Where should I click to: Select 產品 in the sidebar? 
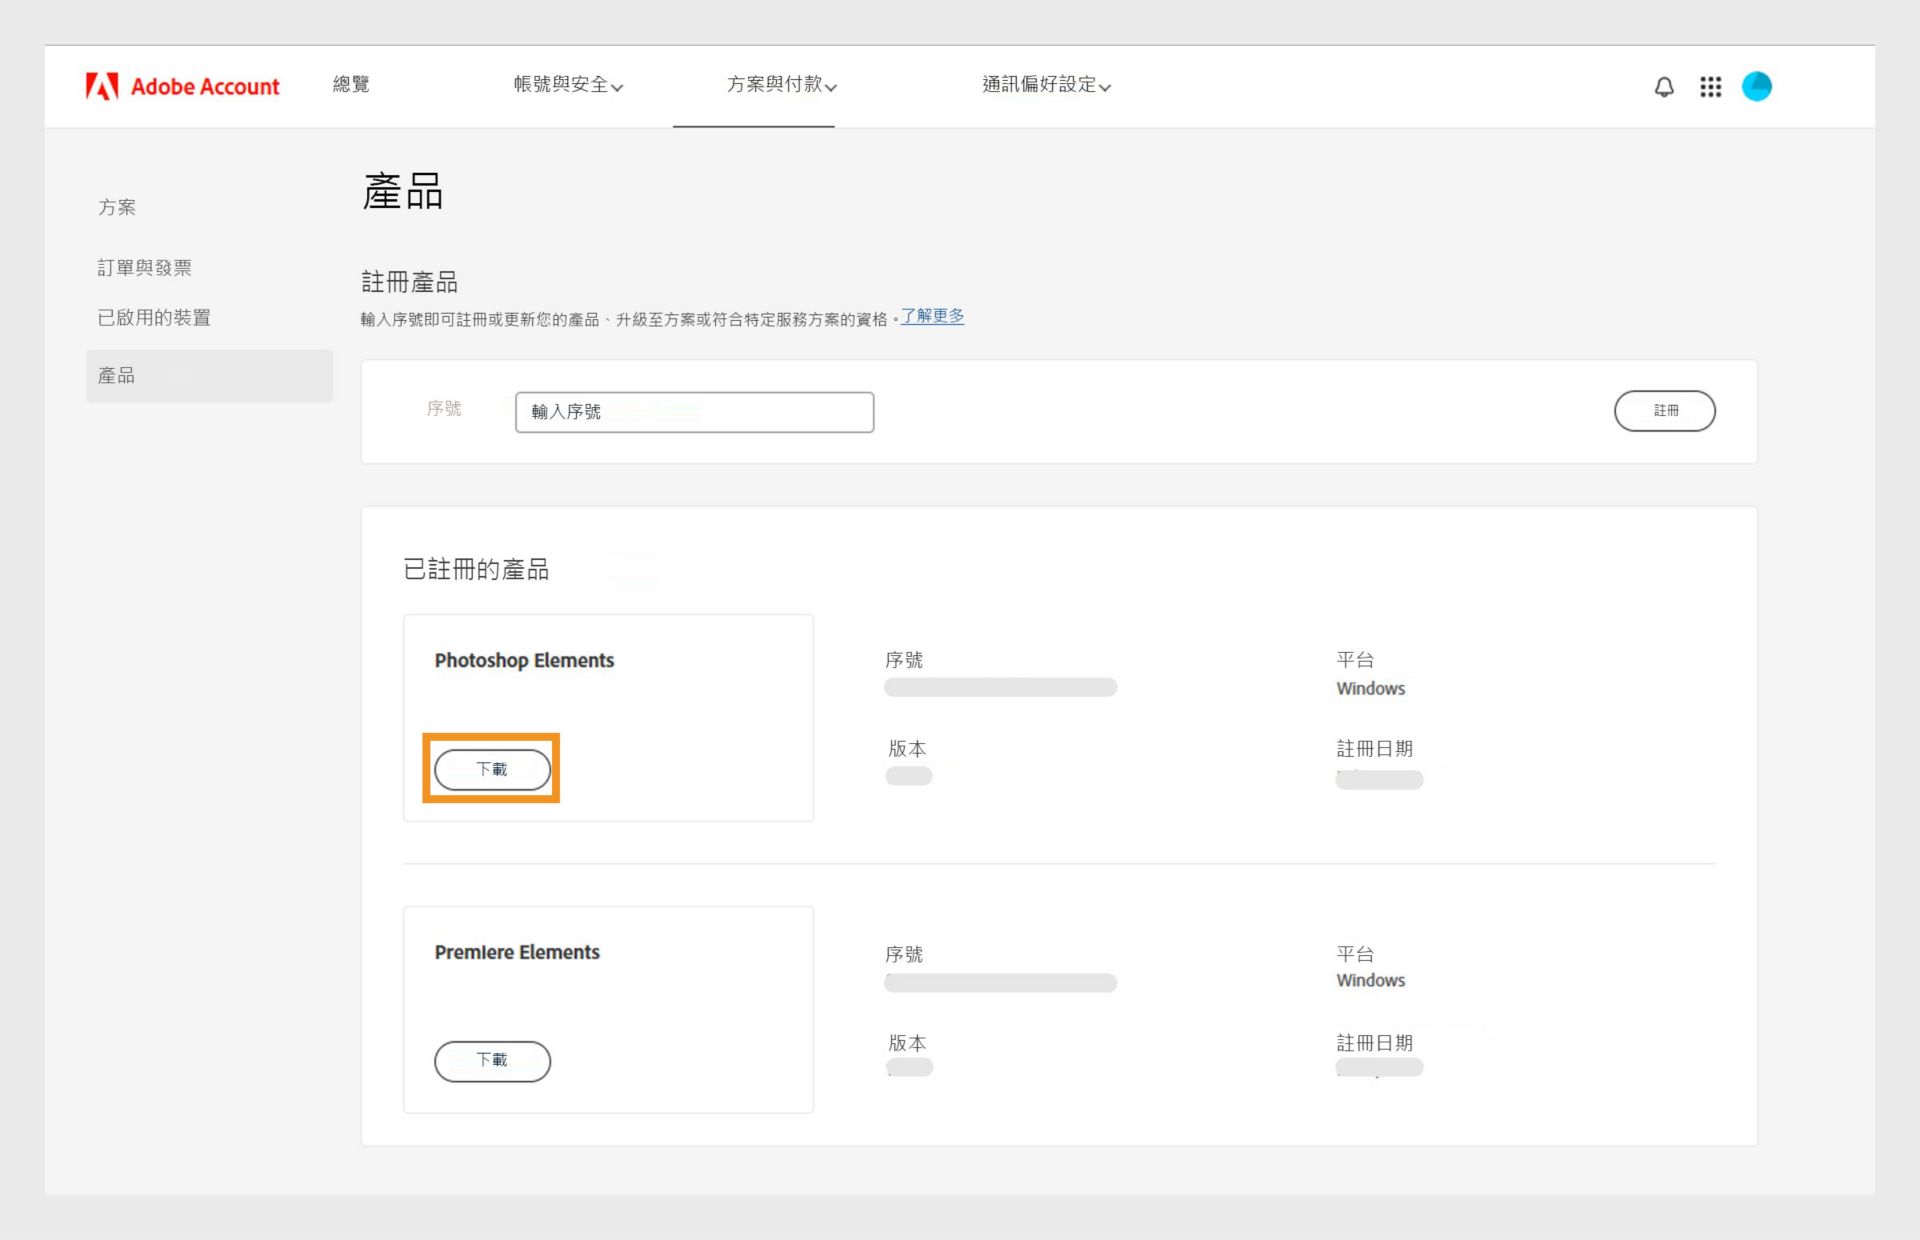click(x=116, y=376)
